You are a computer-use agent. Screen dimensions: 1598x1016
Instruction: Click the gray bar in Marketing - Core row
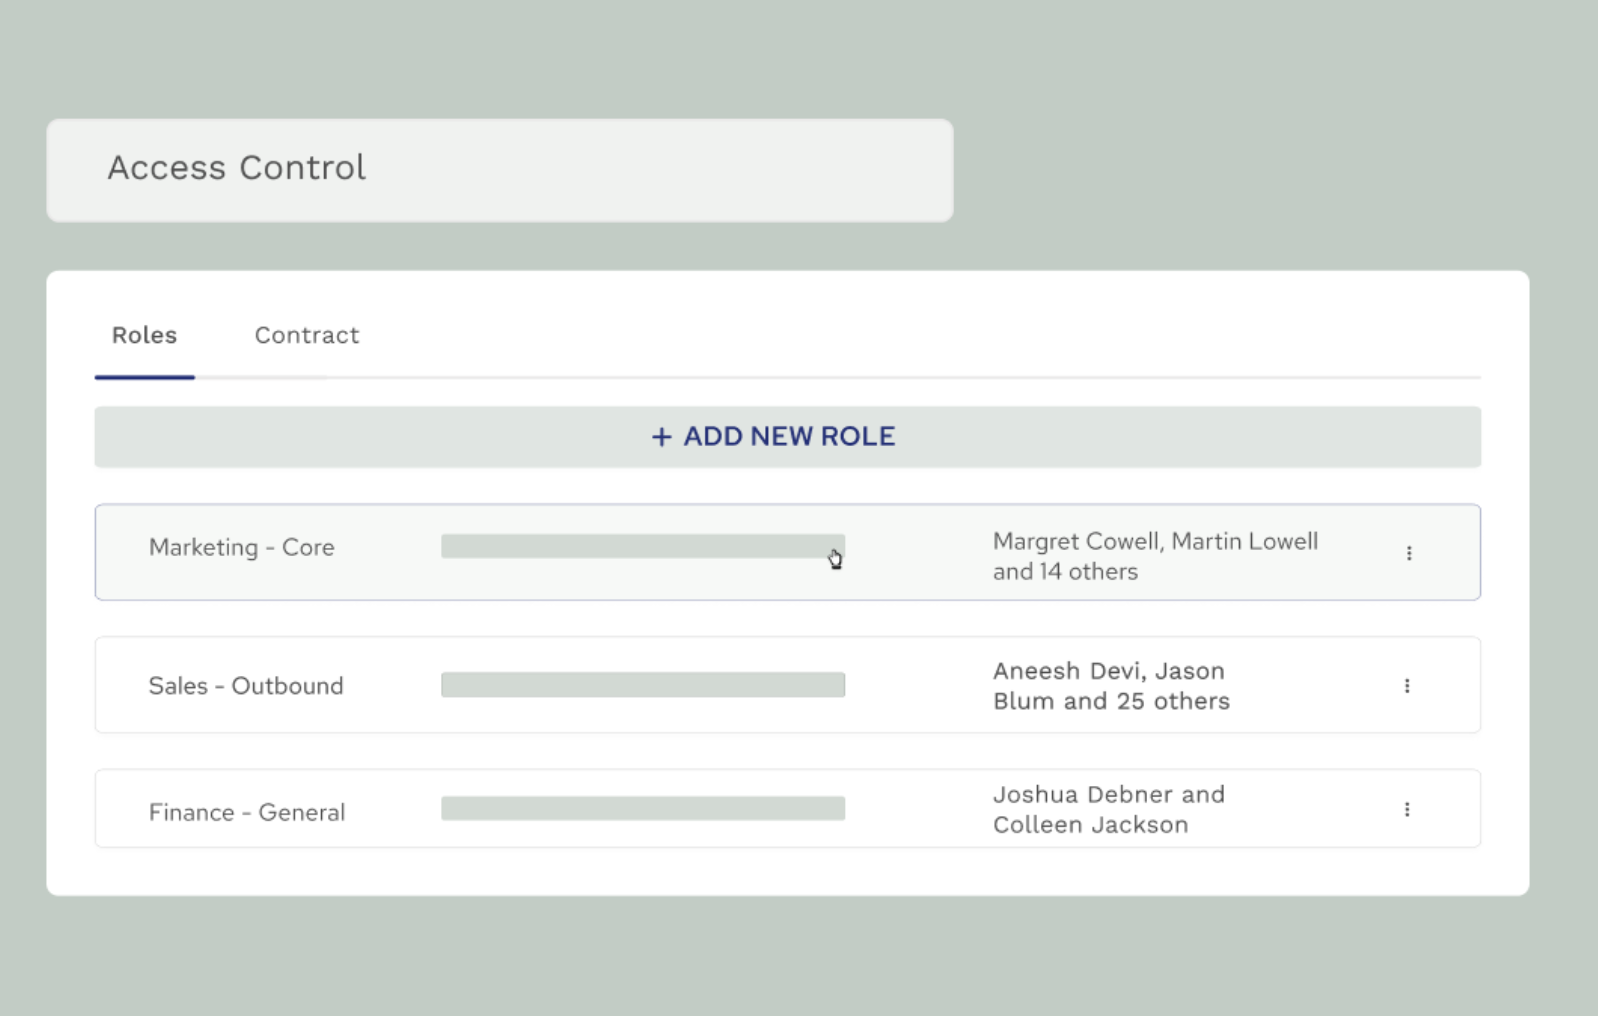tap(642, 546)
